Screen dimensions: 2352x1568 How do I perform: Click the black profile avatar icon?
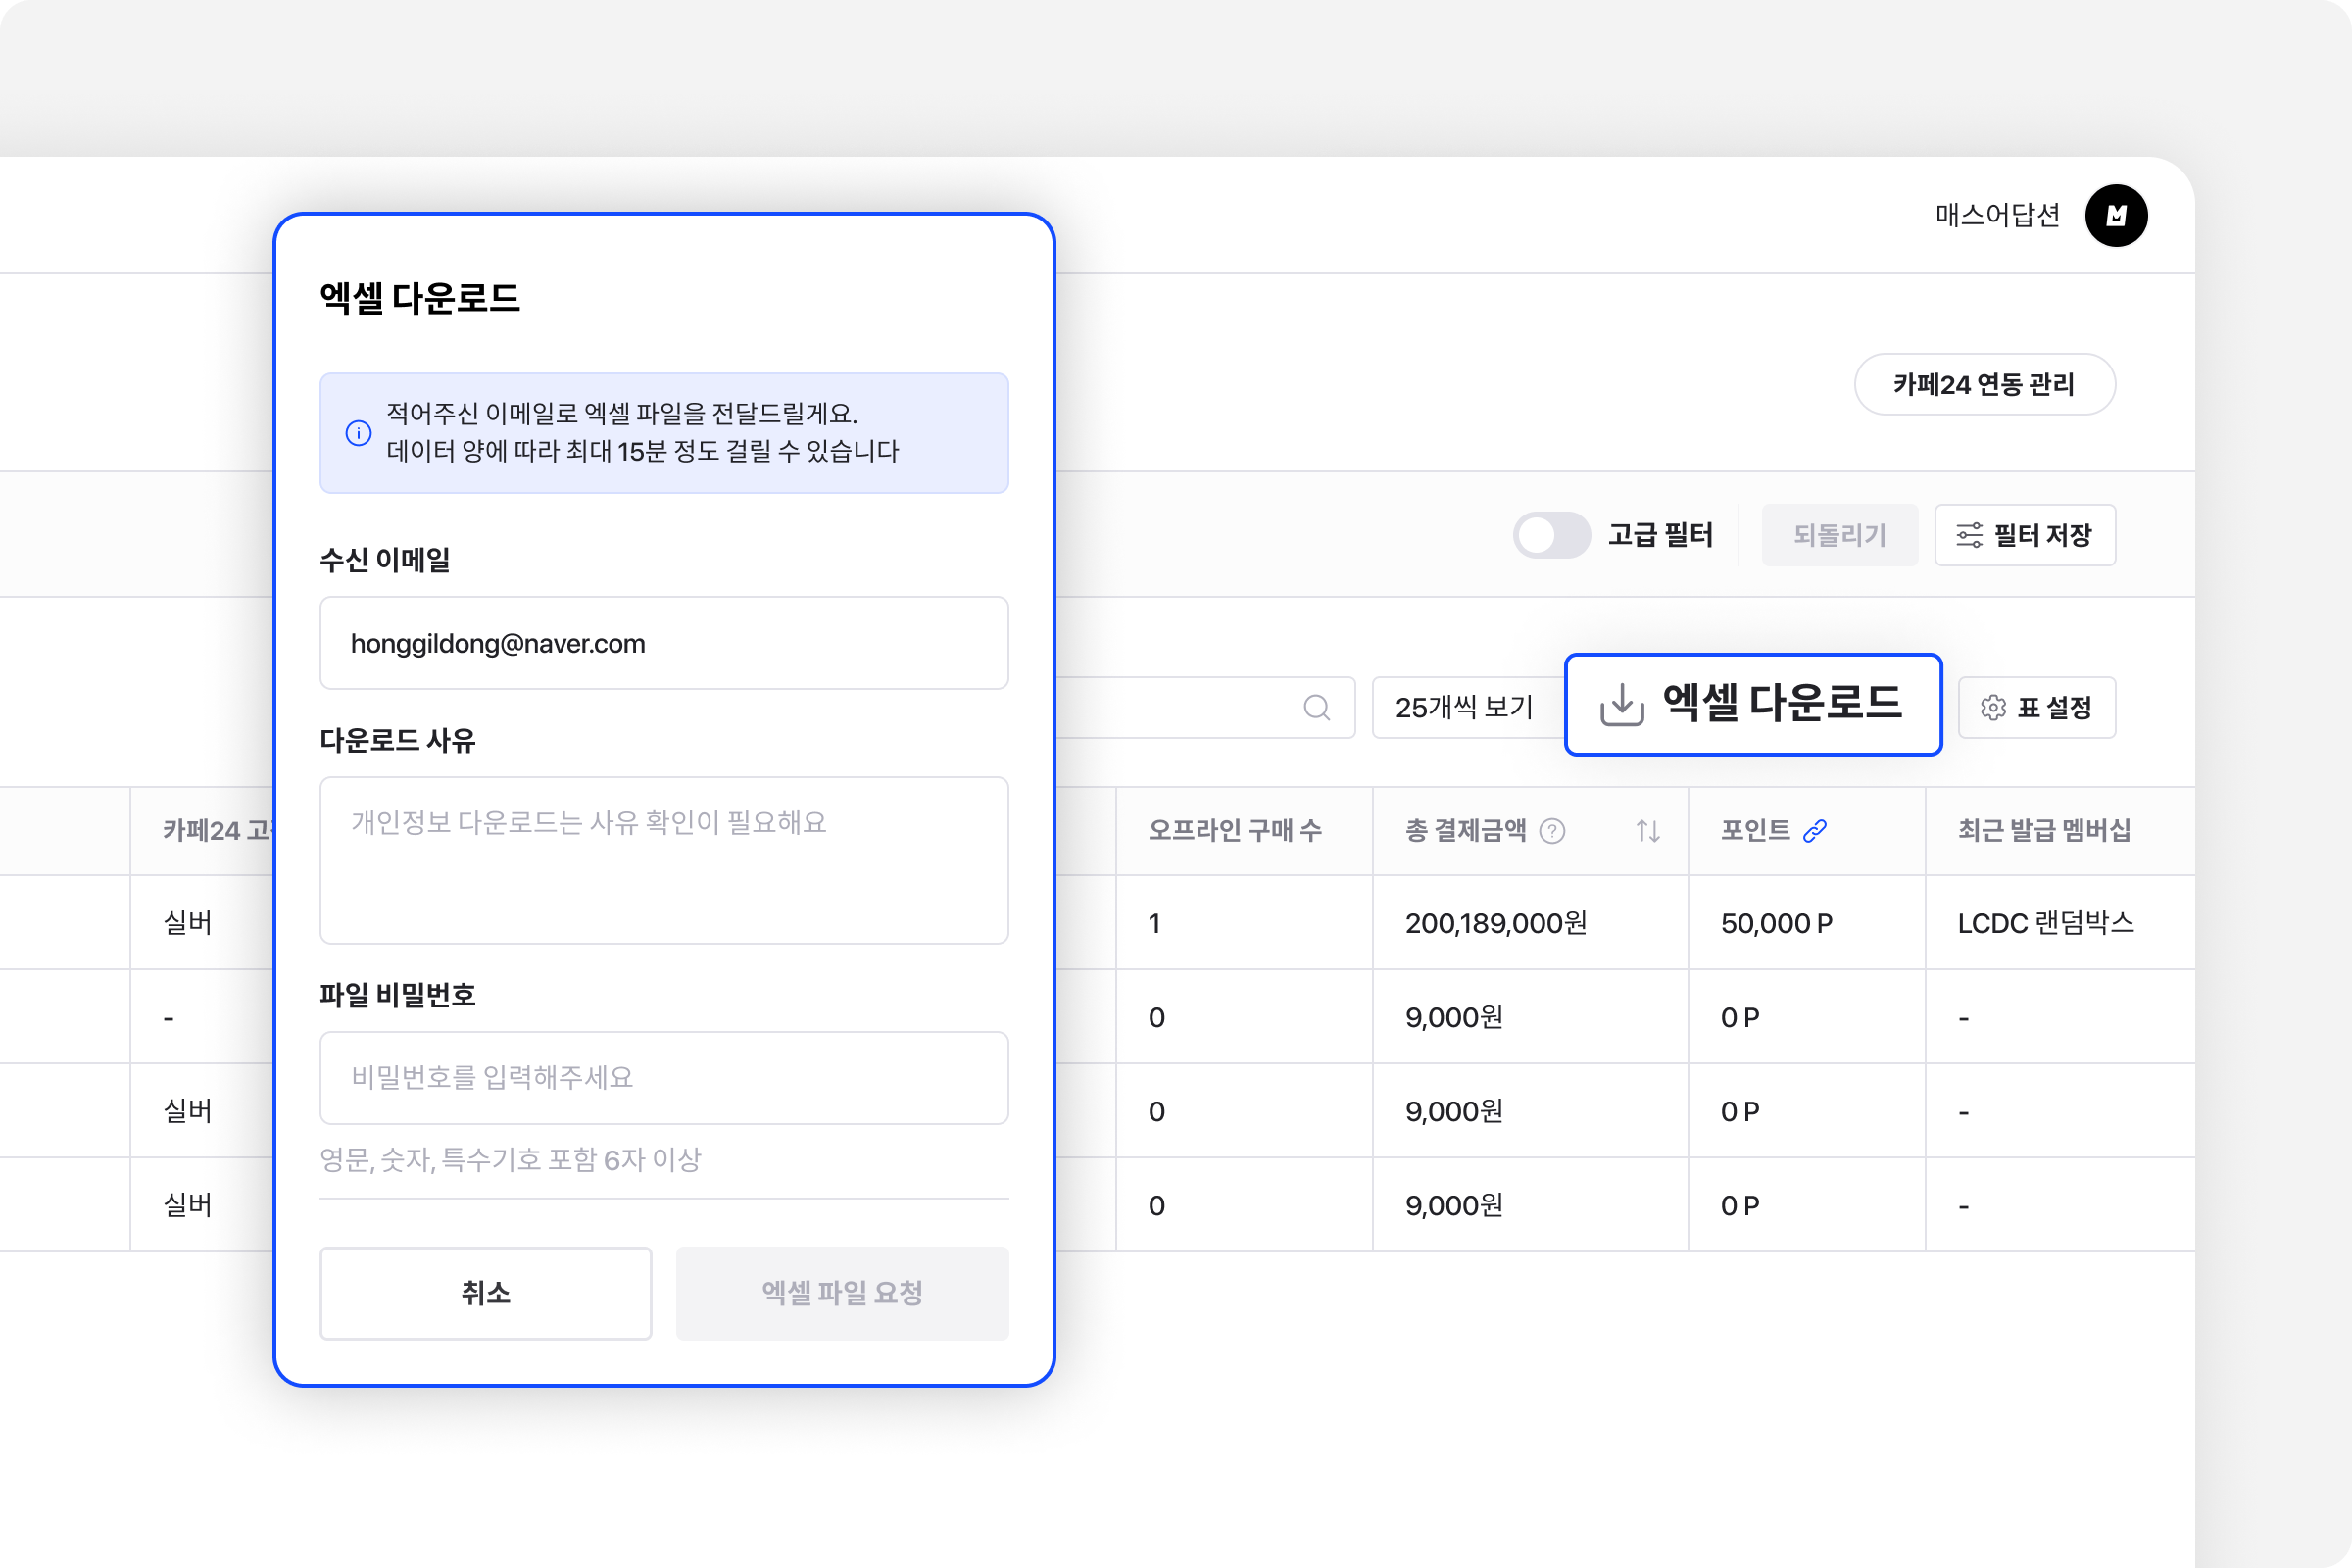[2116, 215]
